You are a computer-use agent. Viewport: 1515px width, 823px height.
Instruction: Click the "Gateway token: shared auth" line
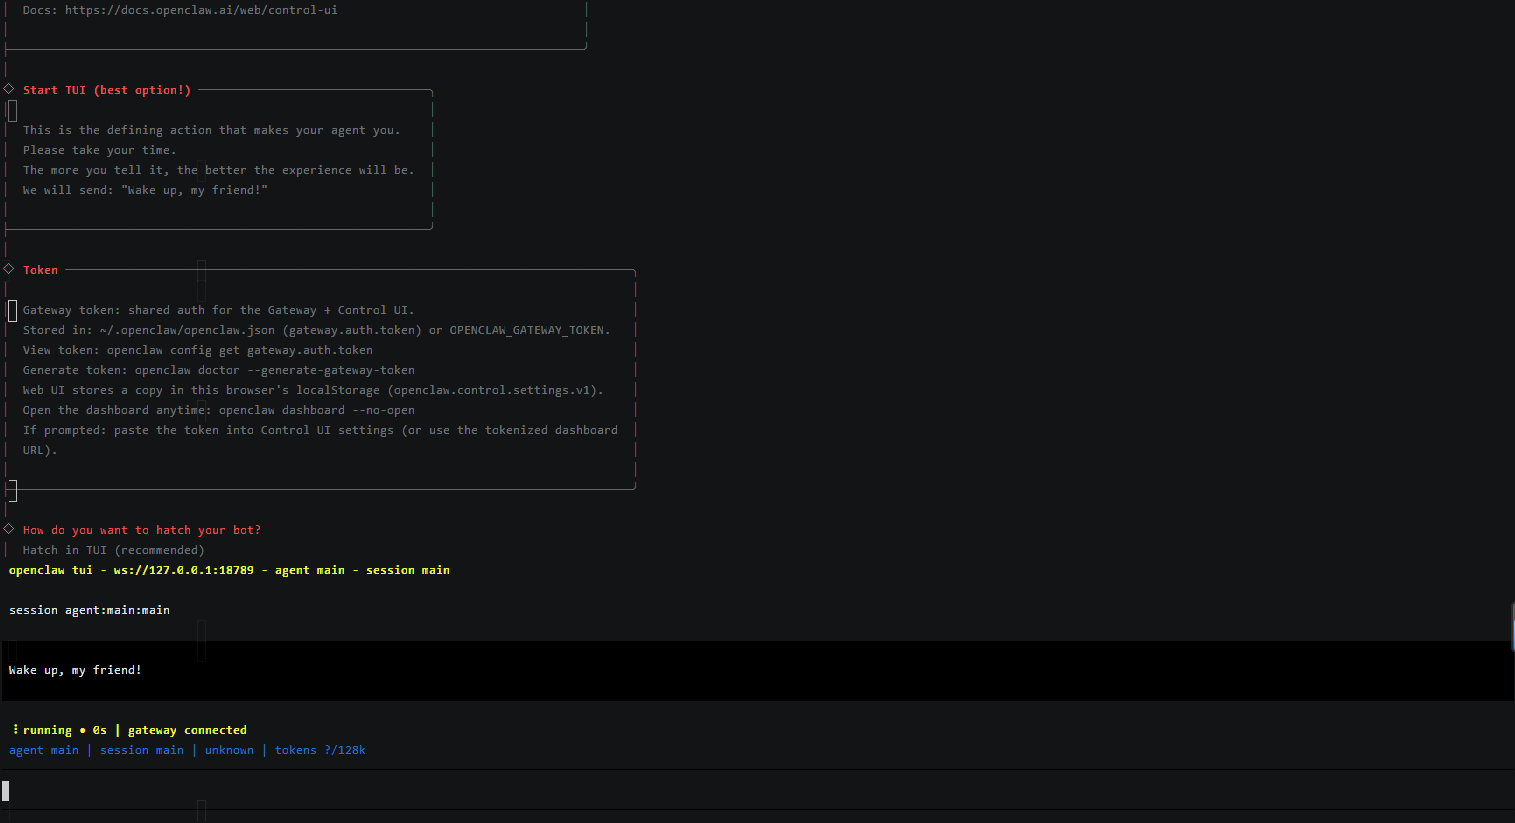pos(218,310)
